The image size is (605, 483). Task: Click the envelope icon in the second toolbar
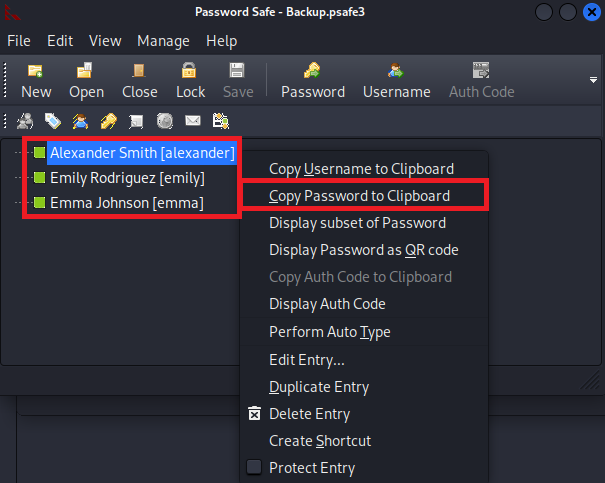click(x=193, y=121)
